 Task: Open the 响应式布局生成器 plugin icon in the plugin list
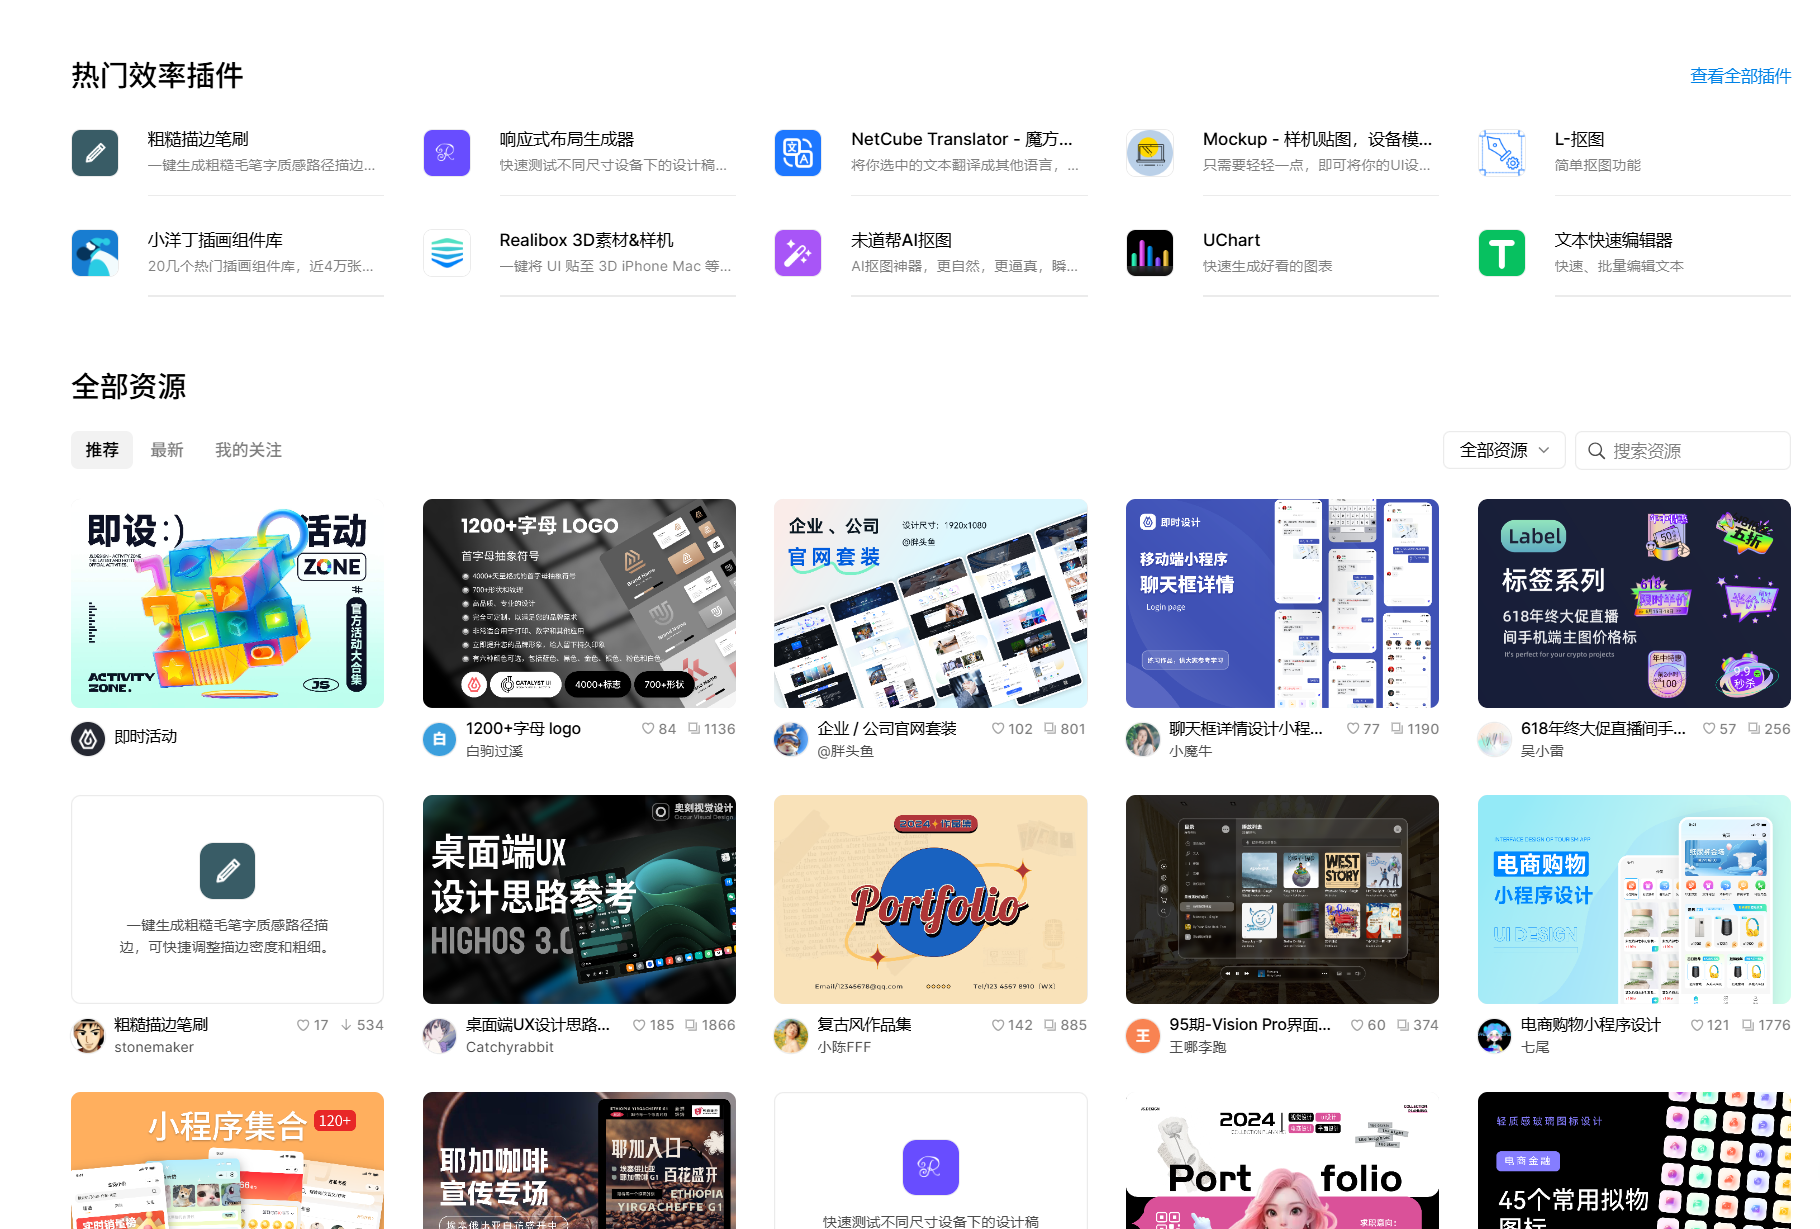tap(447, 153)
